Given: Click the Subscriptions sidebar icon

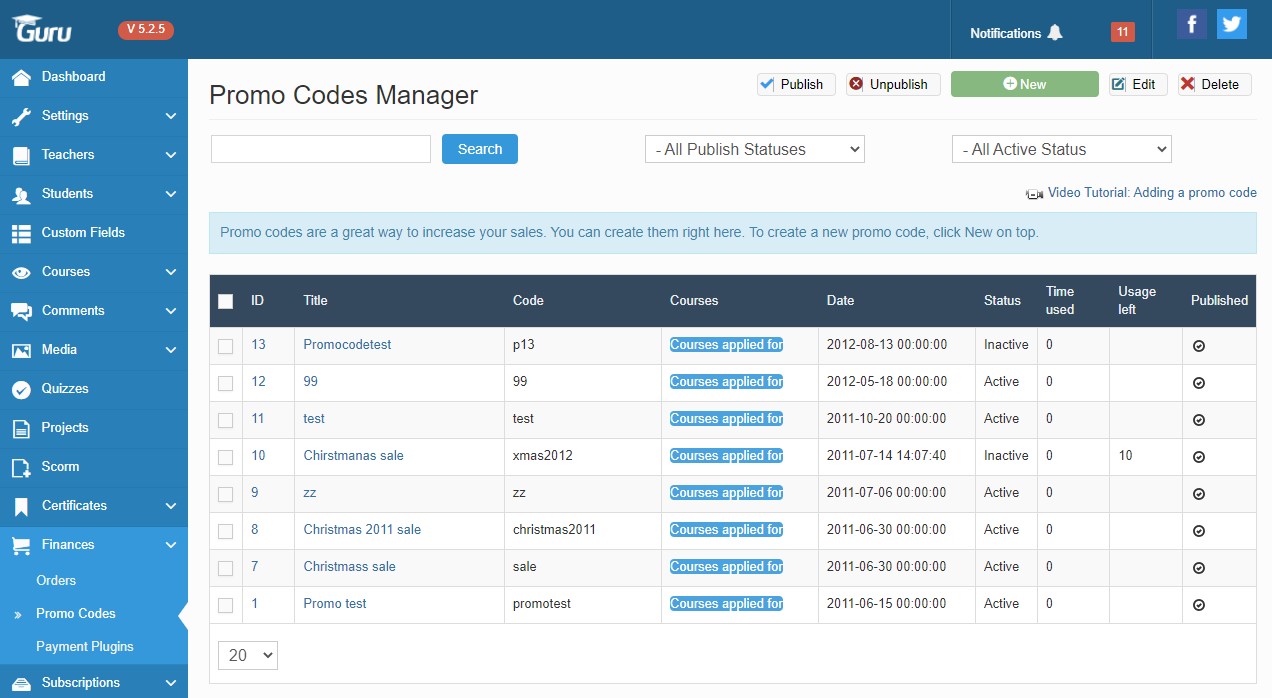Looking at the screenshot, I should pos(21,683).
